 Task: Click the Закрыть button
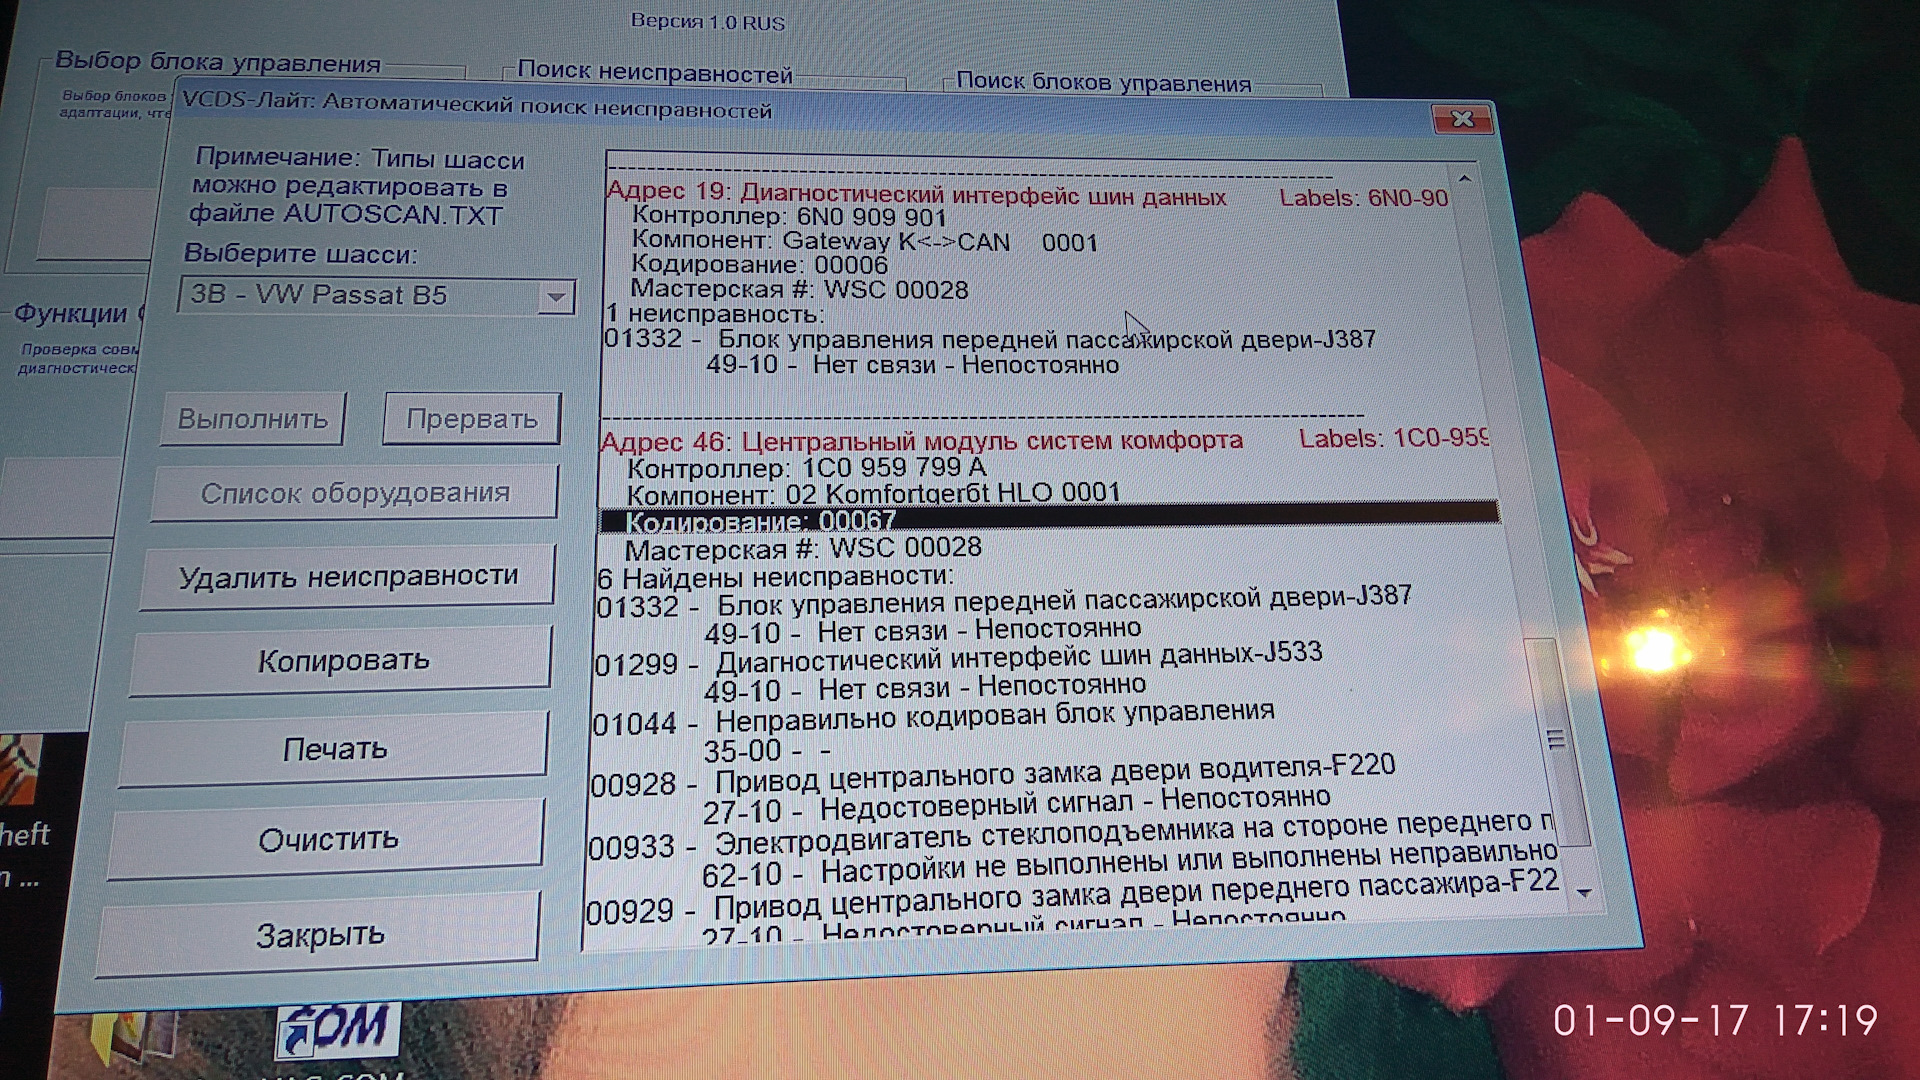(320, 935)
